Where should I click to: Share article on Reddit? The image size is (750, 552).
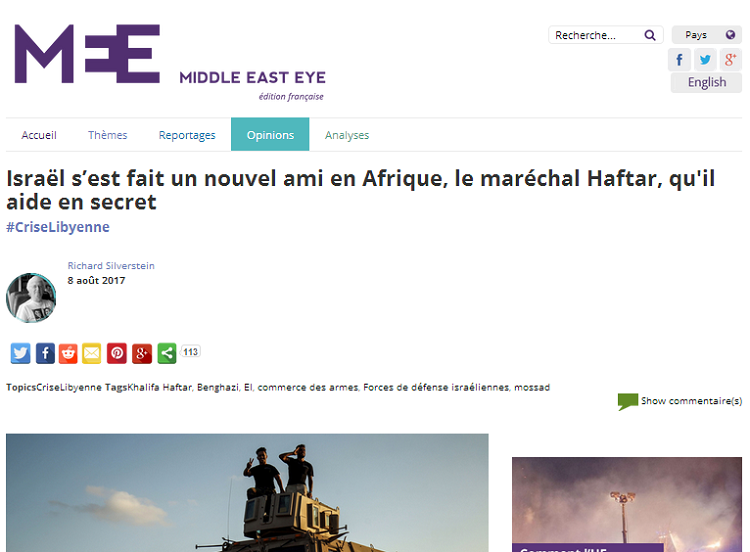[68, 353]
